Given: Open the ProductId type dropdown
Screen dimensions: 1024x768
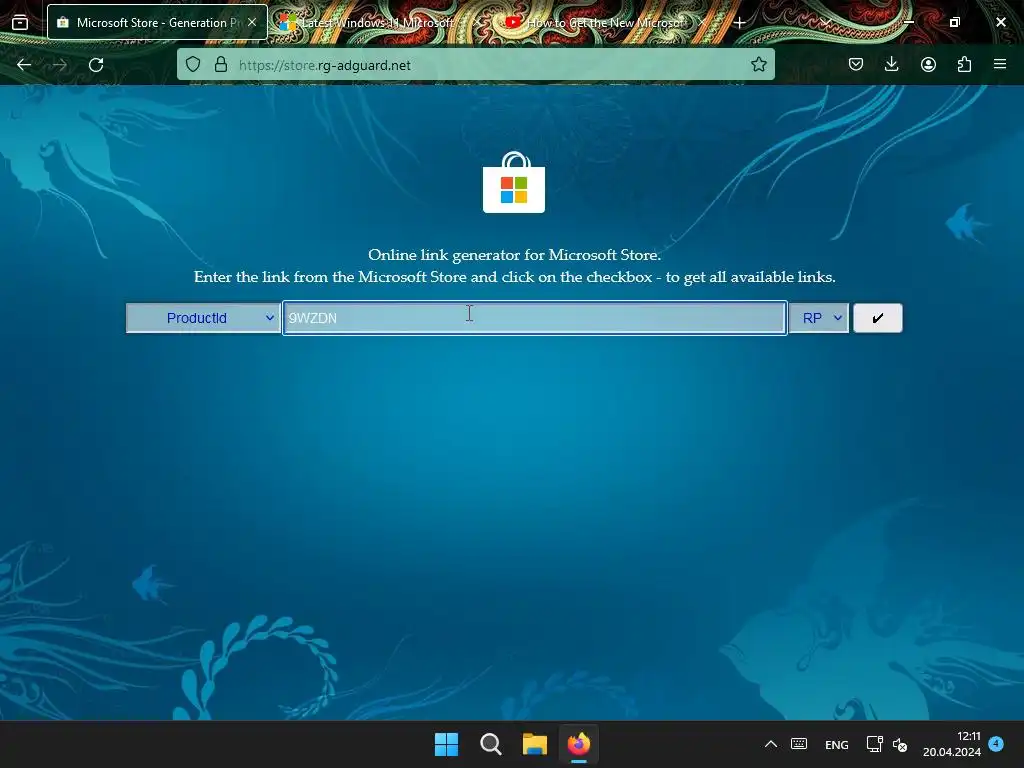Looking at the screenshot, I should pos(203,318).
